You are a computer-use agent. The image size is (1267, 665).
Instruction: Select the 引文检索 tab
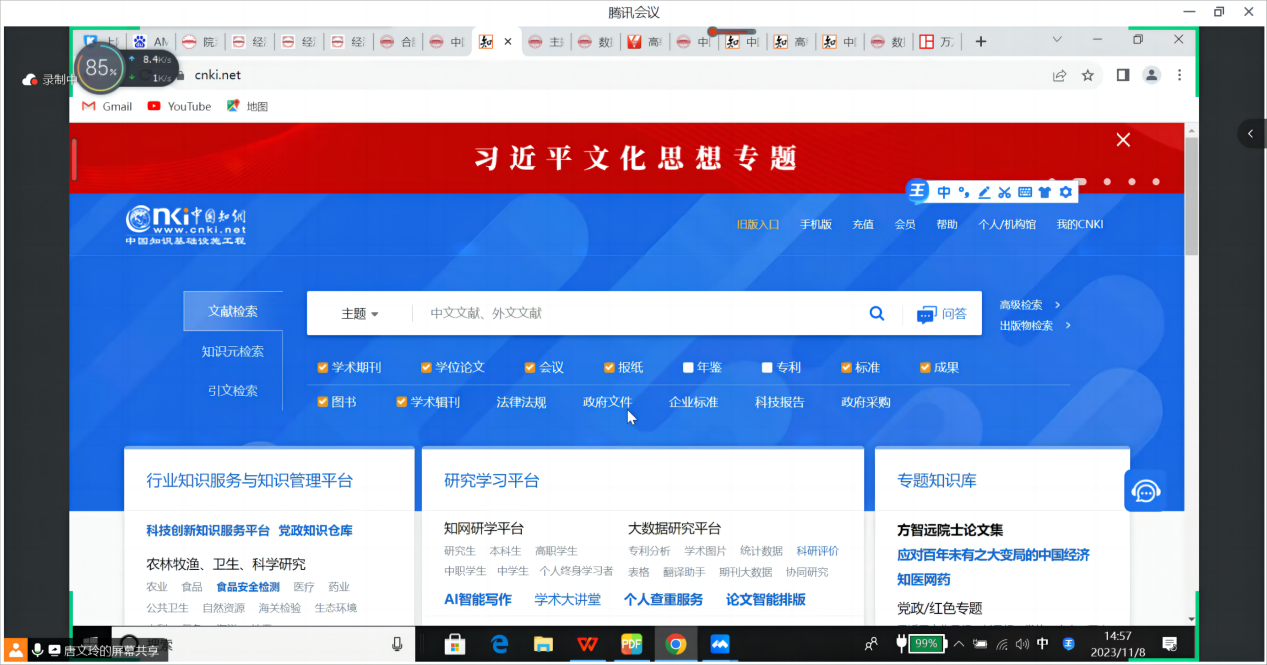[232, 391]
